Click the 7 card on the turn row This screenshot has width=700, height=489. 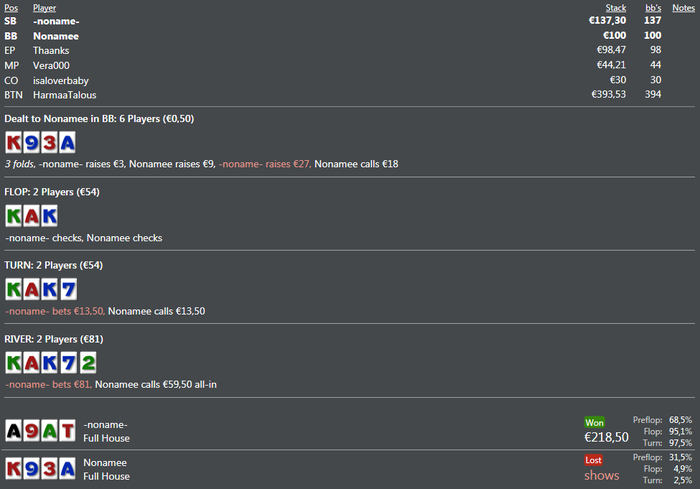pos(66,290)
